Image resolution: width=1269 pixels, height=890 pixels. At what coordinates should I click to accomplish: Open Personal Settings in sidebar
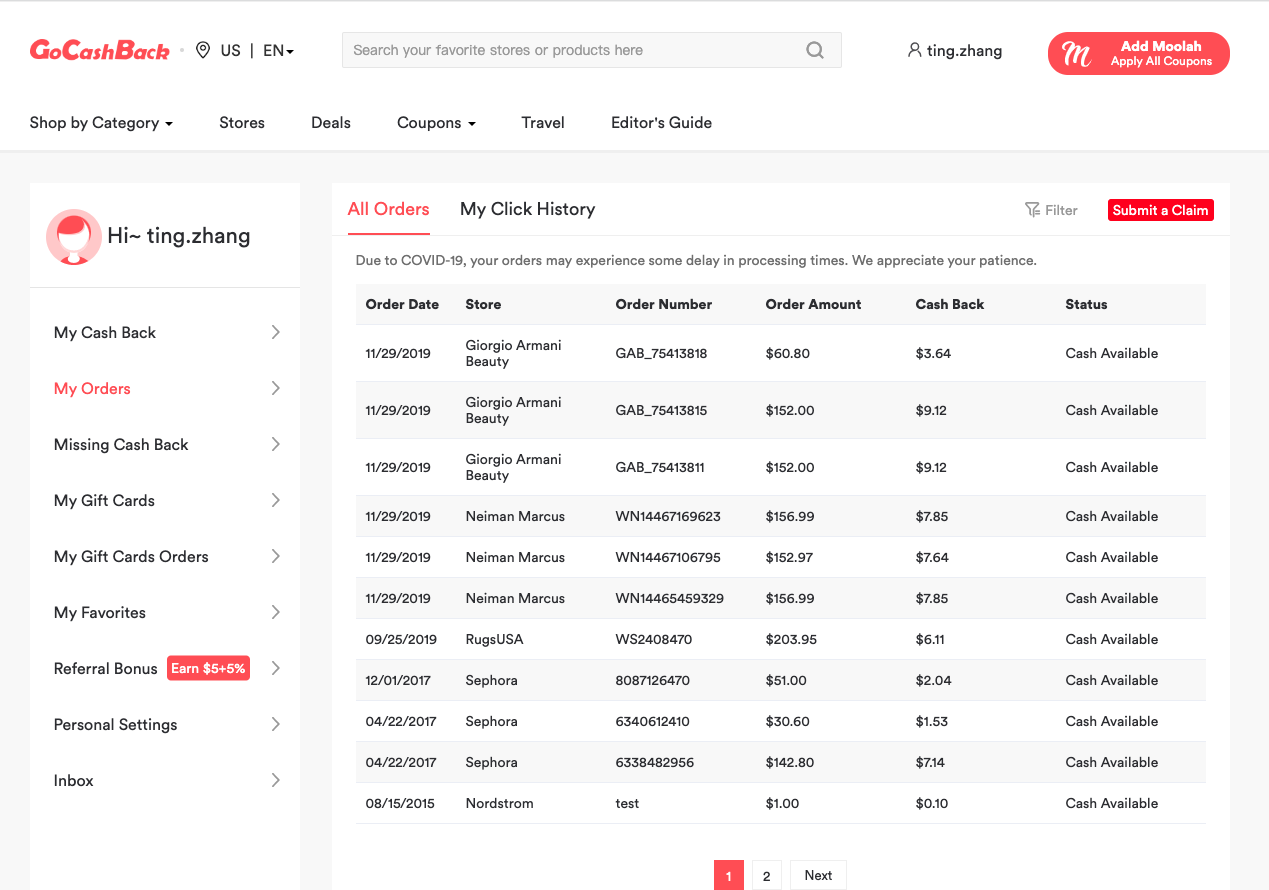(115, 724)
